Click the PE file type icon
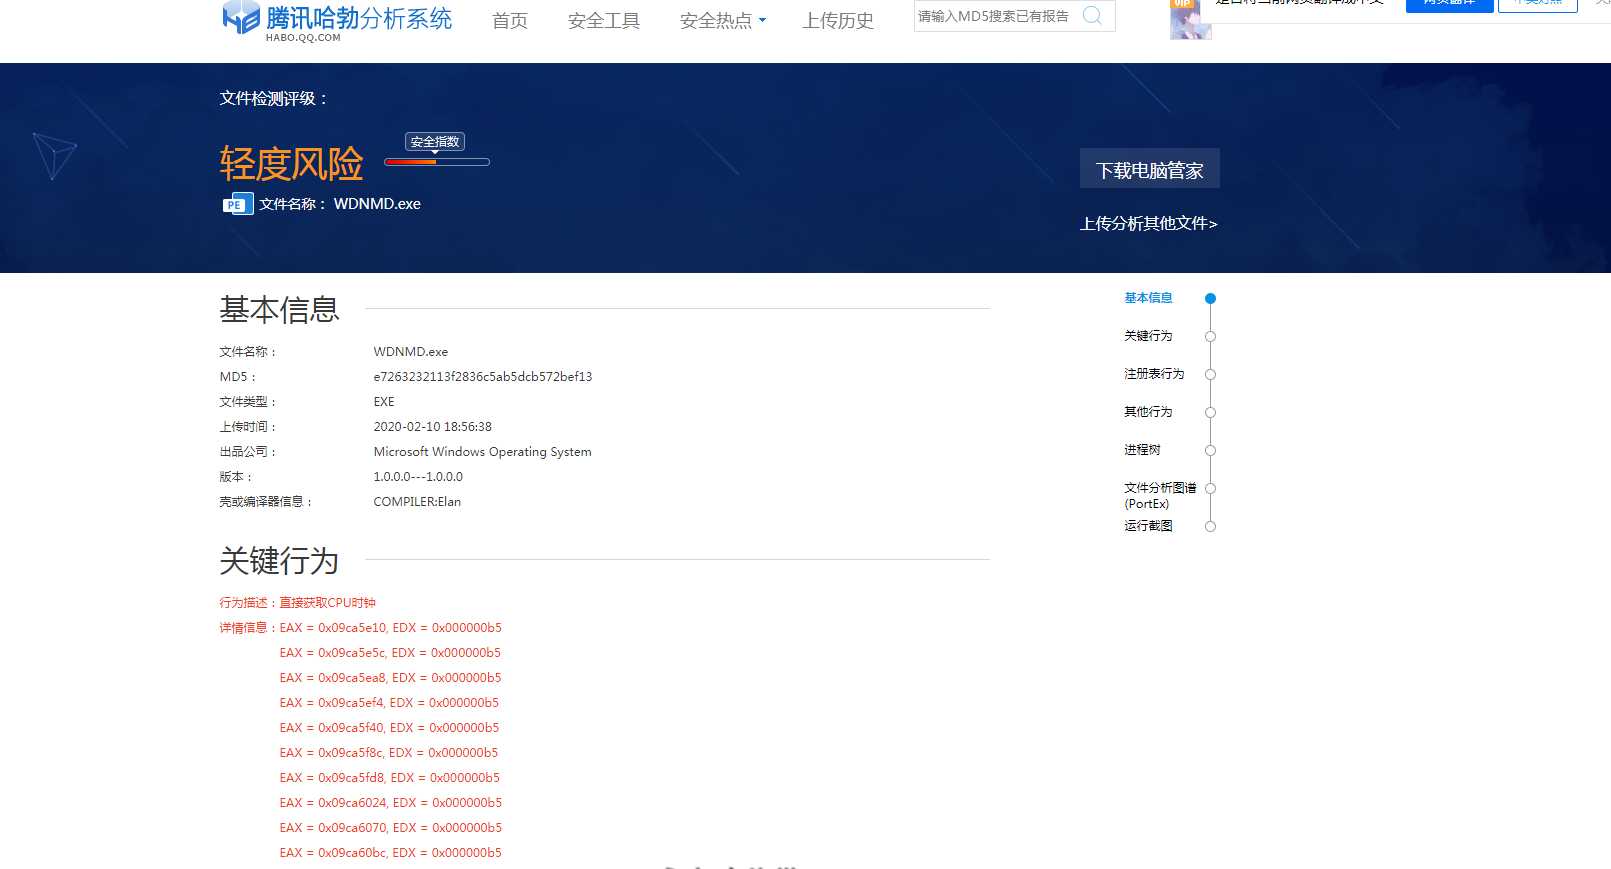 tap(238, 204)
